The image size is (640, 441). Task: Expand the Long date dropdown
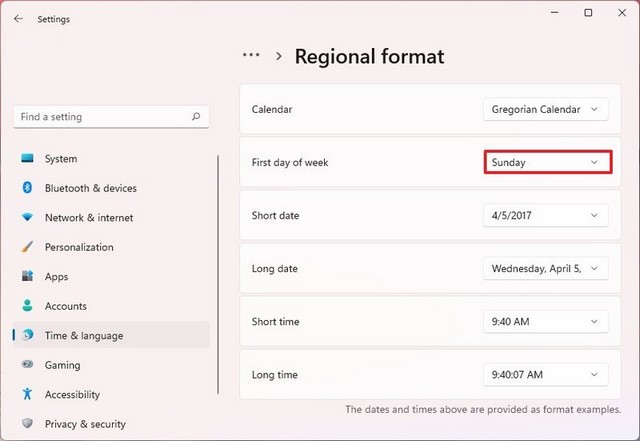point(546,268)
